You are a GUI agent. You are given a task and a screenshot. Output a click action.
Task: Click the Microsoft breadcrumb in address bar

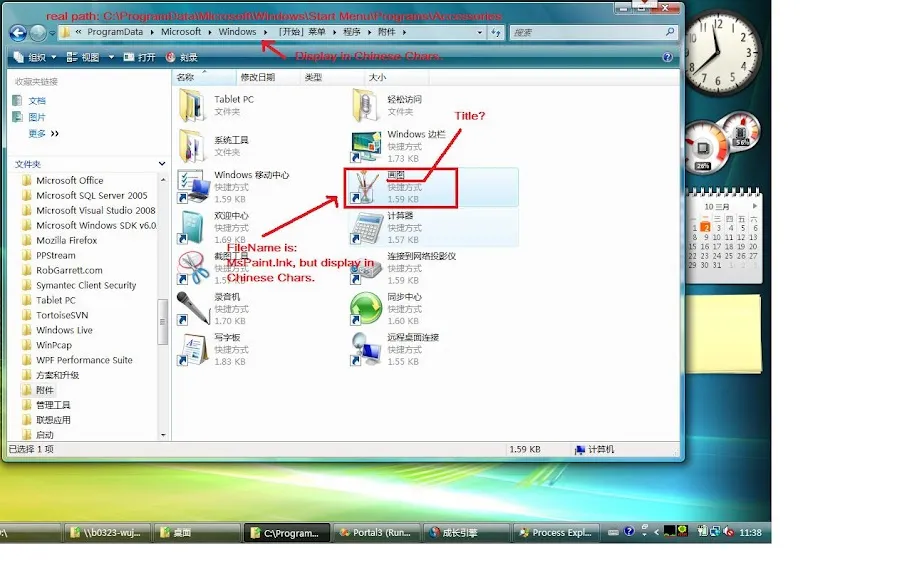(x=181, y=32)
